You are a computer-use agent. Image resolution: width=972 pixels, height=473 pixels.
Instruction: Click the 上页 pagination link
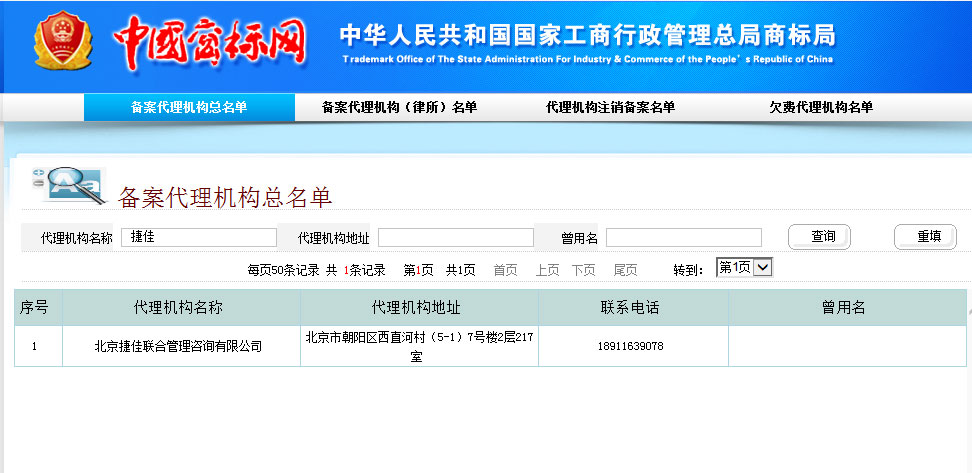click(547, 270)
